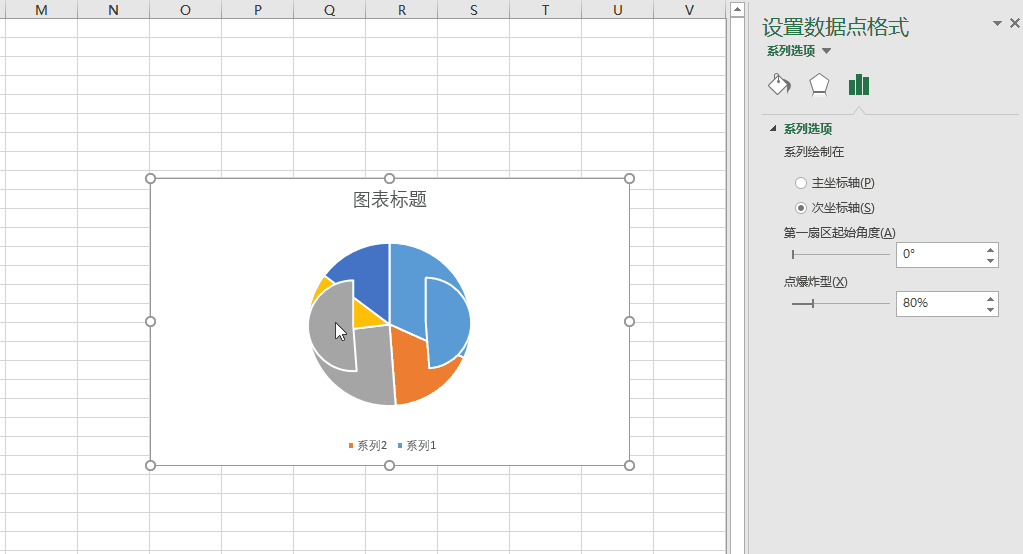Increase the first slice angle with up arrow

[x=990, y=249]
